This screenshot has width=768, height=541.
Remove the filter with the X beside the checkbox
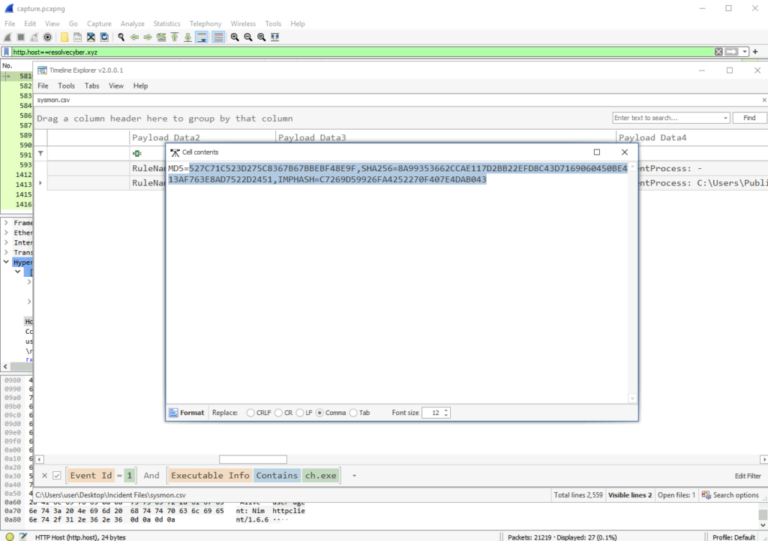tap(43, 476)
